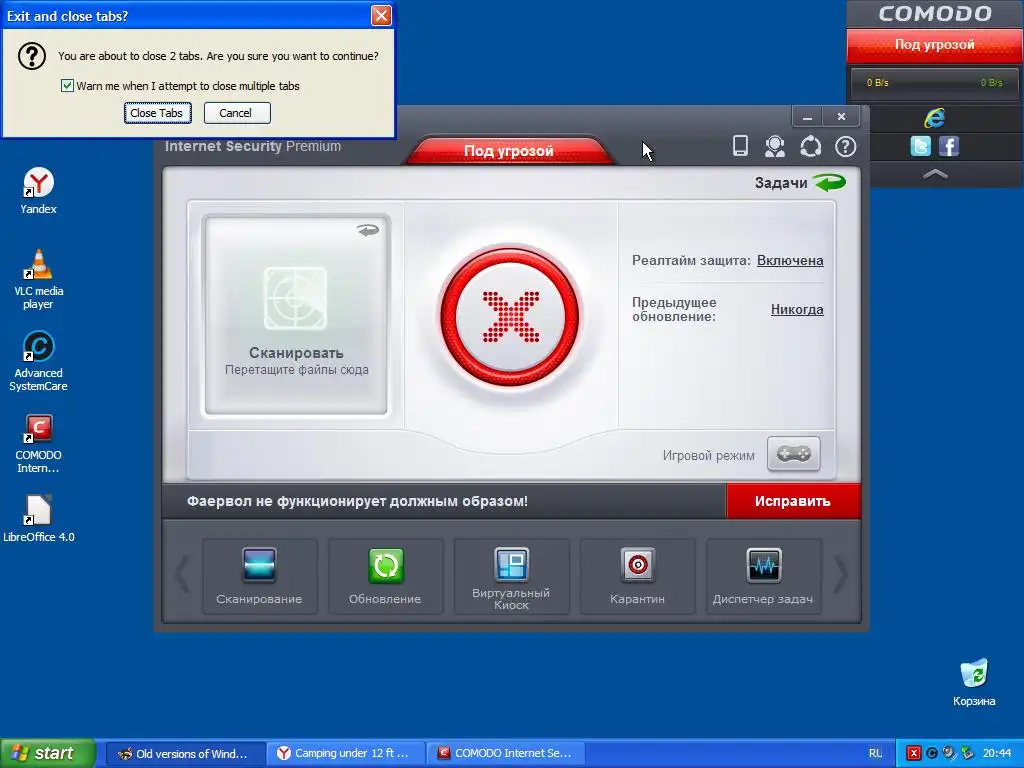Select the Advanced SystemCare desktop icon
The width and height of the screenshot is (1024, 768).
39,361
